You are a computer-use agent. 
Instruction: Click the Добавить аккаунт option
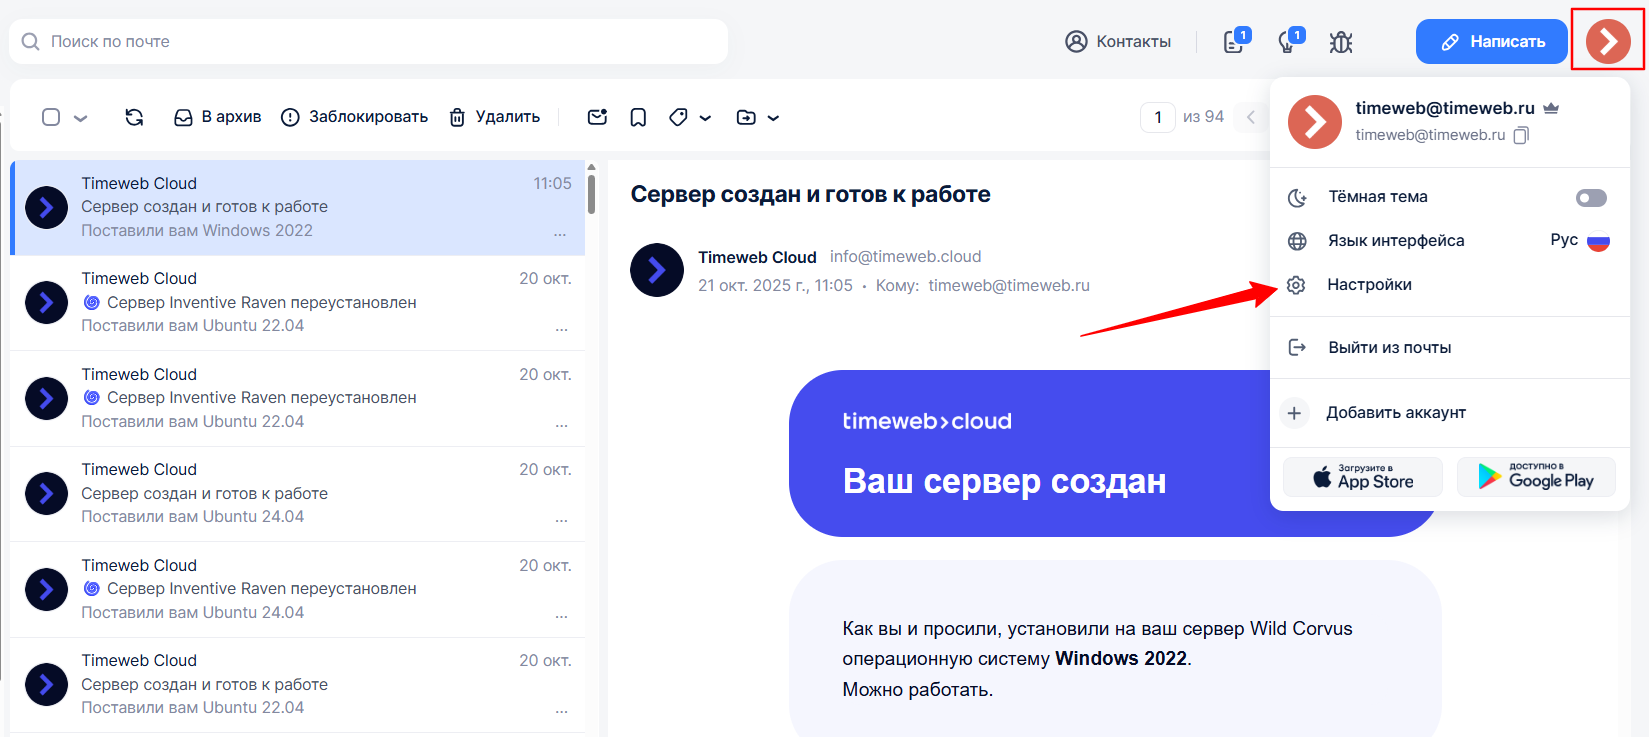(1395, 413)
